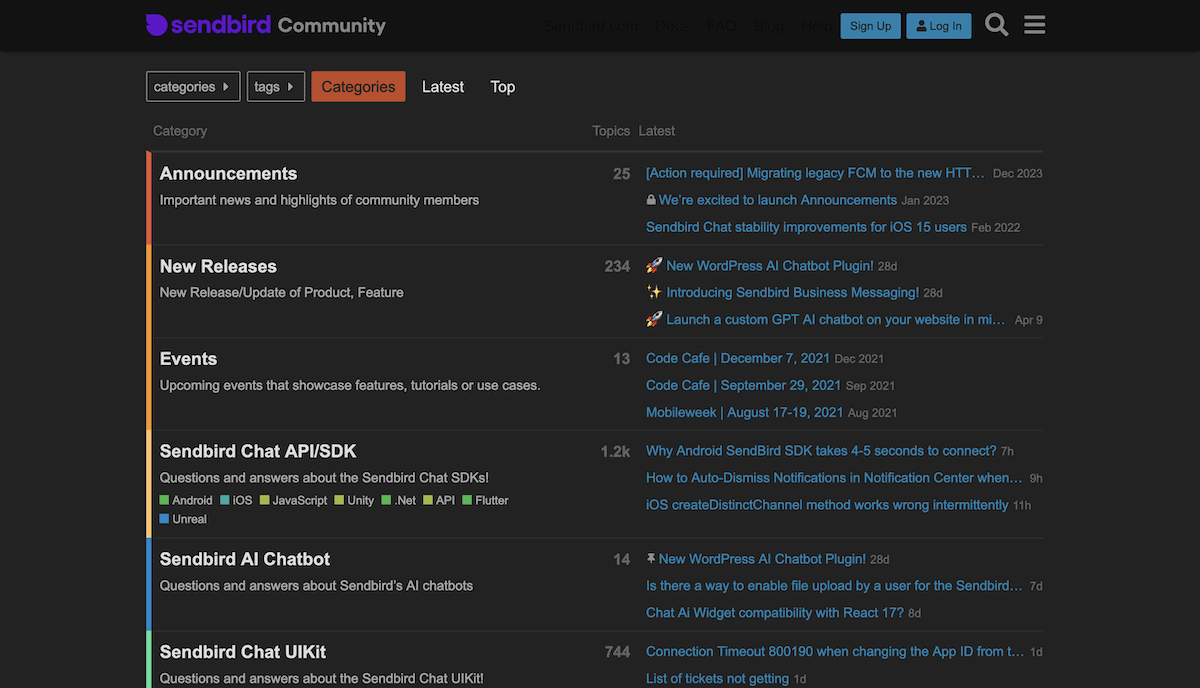Click the Chat UIKit topic count 744
The image size is (1200, 688).
tap(617, 652)
